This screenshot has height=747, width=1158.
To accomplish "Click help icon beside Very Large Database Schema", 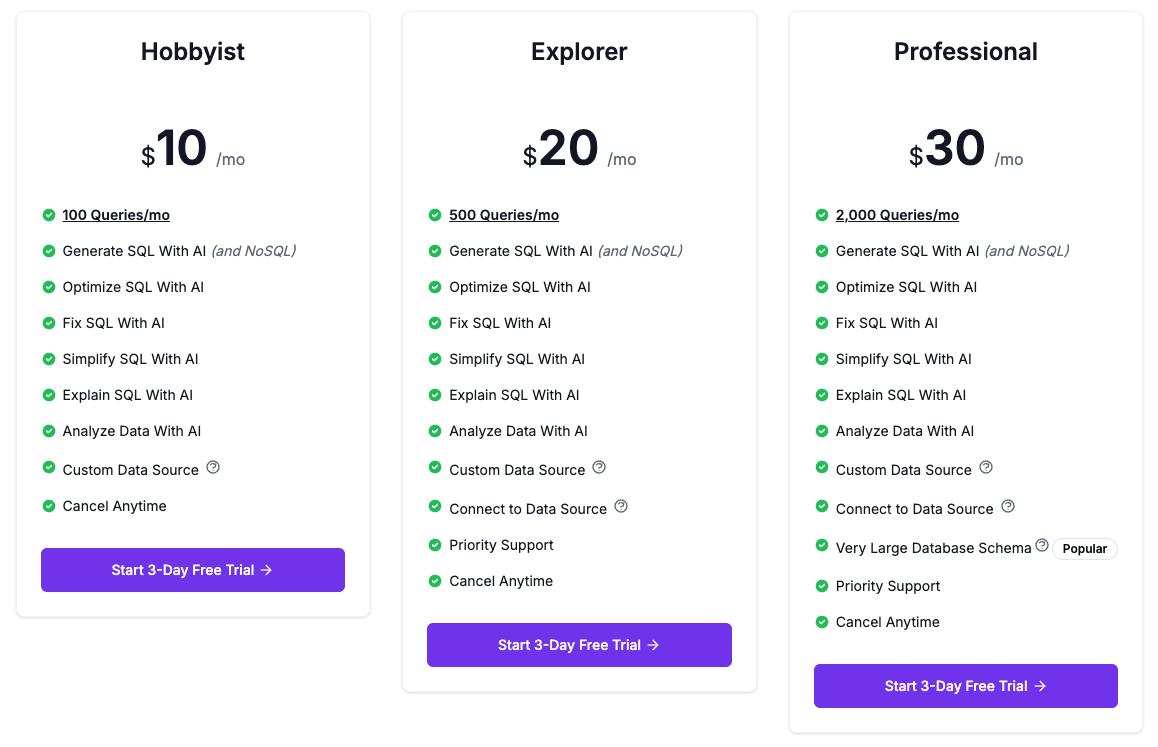I will (1042, 545).
